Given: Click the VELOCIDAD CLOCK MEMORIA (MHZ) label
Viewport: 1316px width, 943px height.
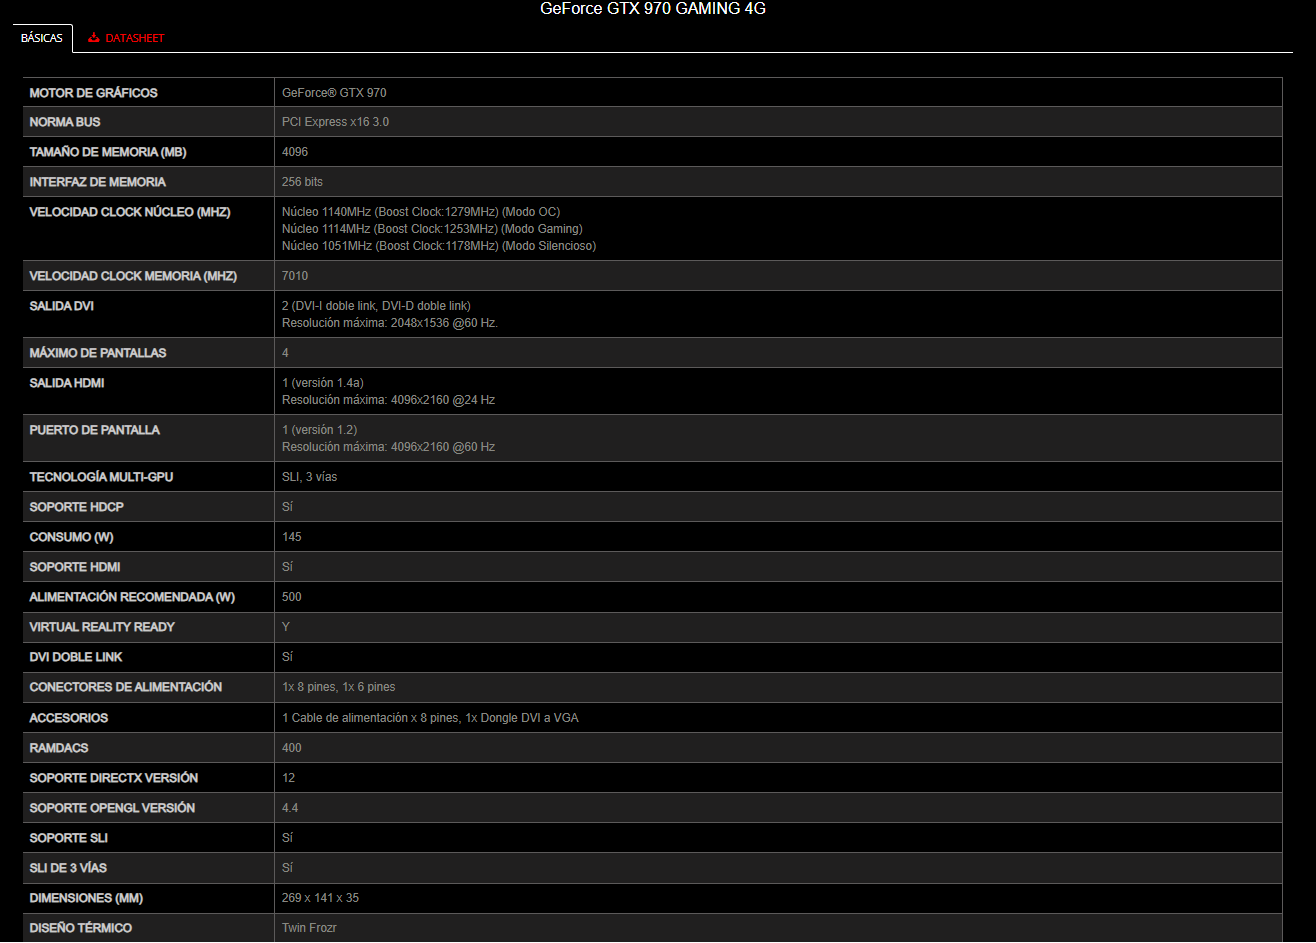Looking at the screenshot, I should tap(133, 276).
